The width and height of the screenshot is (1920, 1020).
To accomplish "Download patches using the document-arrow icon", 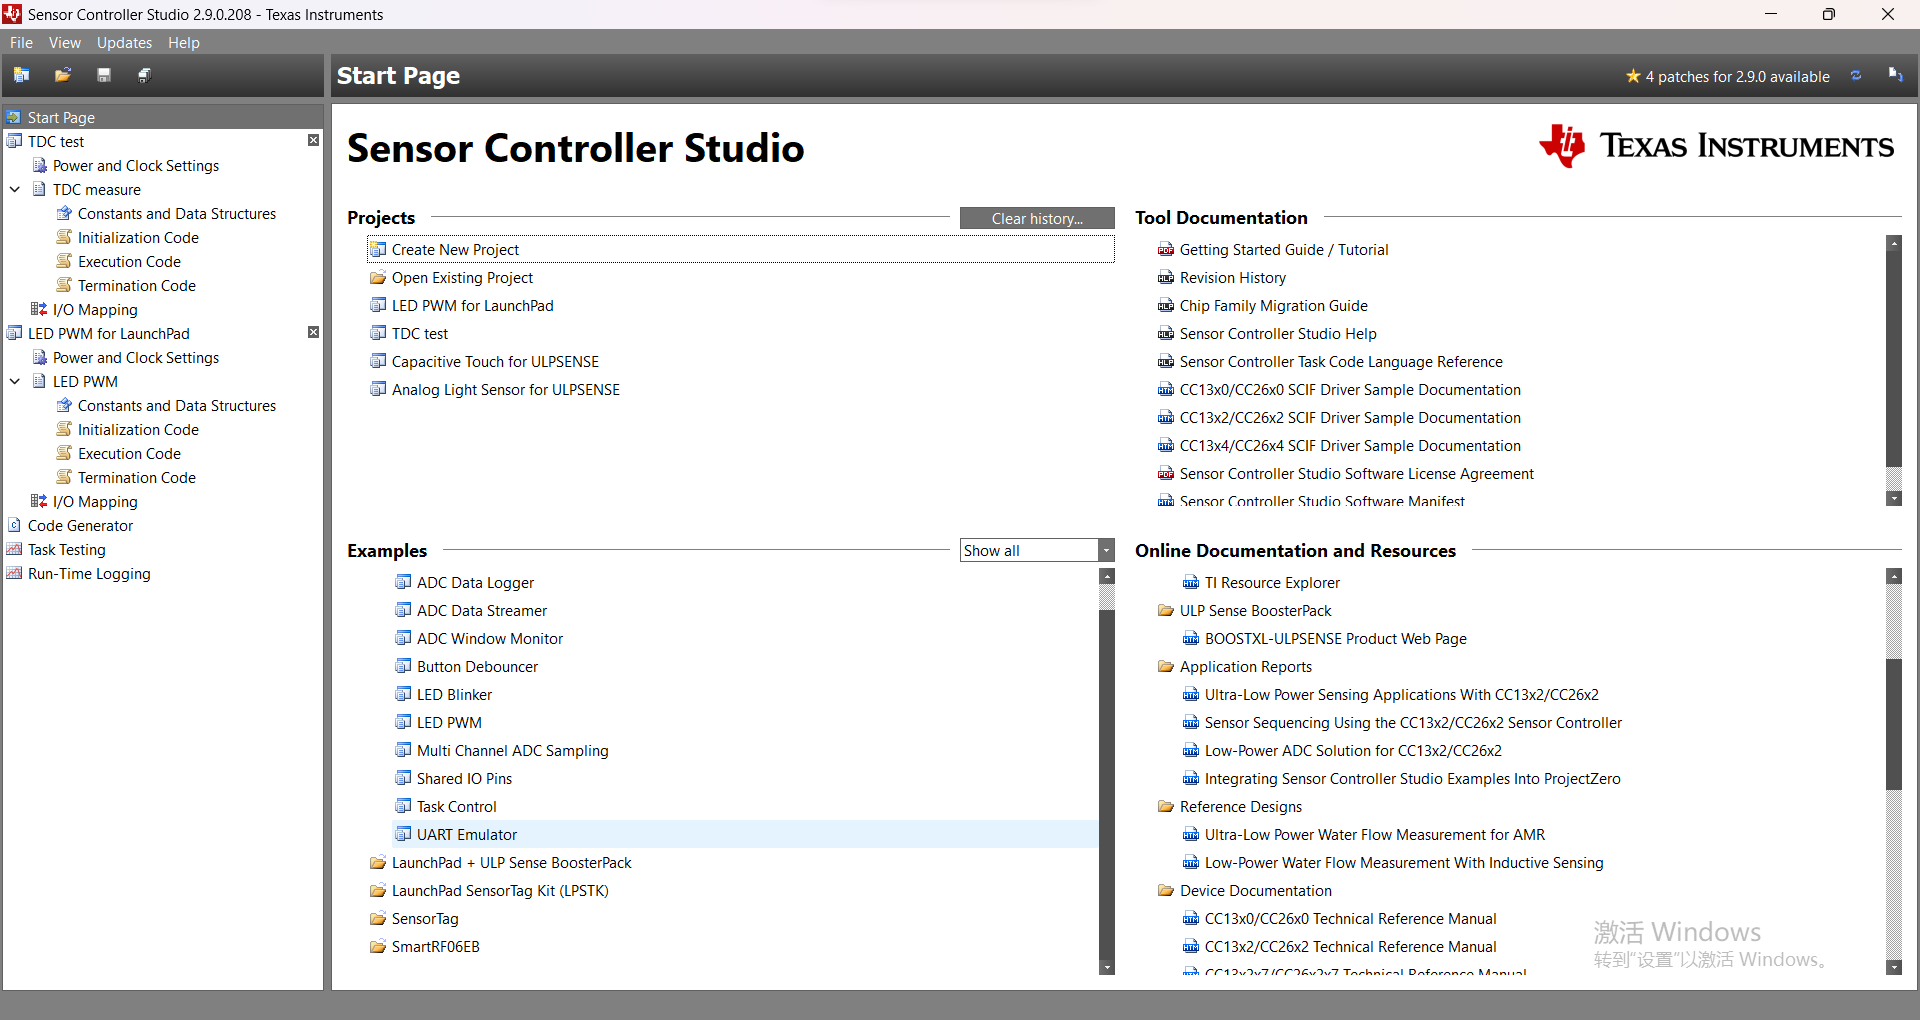I will 1896,76.
